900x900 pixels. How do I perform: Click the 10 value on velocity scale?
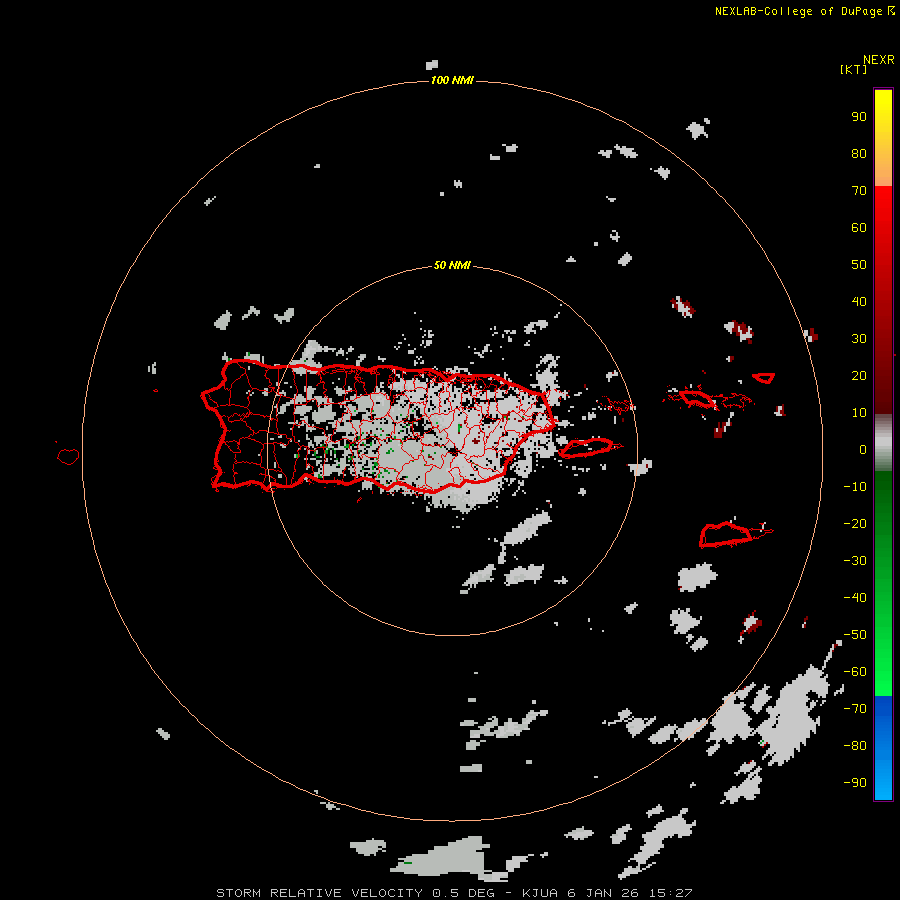[x=859, y=413]
